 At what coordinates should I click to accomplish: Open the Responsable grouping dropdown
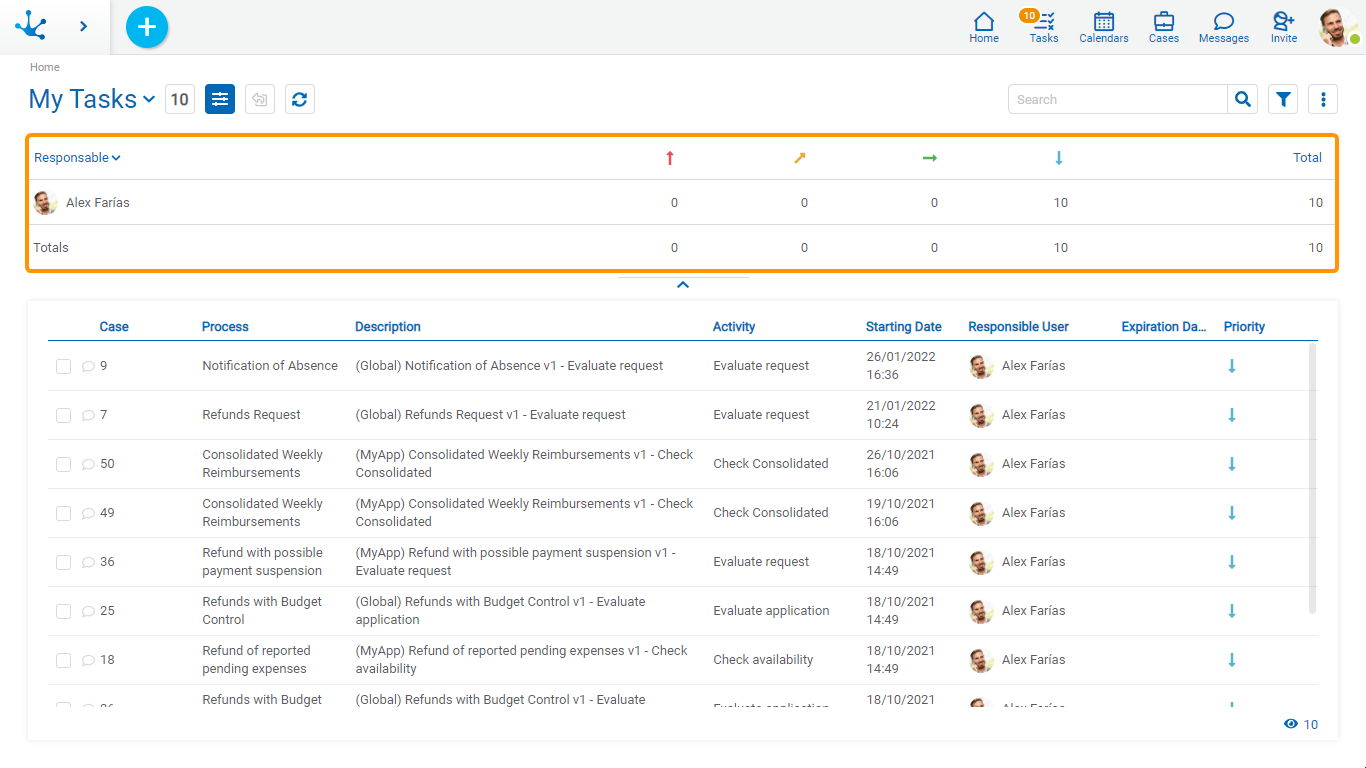point(77,158)
